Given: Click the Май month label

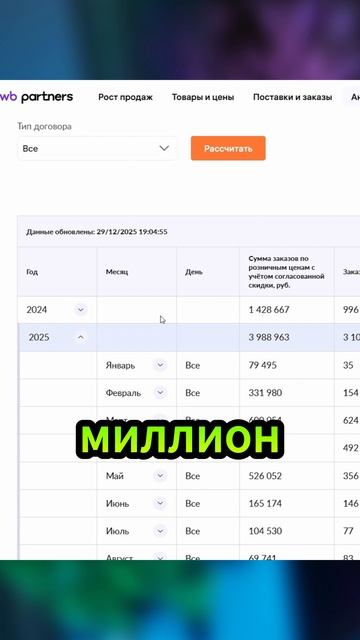Looking at the screenshot, I should coord(115,476).
